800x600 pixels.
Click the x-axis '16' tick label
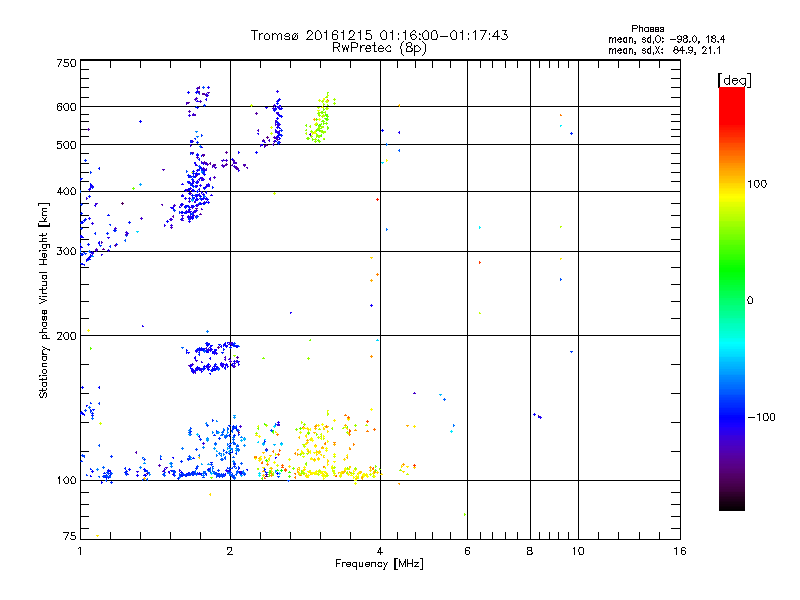pyautogui.click(x=680, y=551)
